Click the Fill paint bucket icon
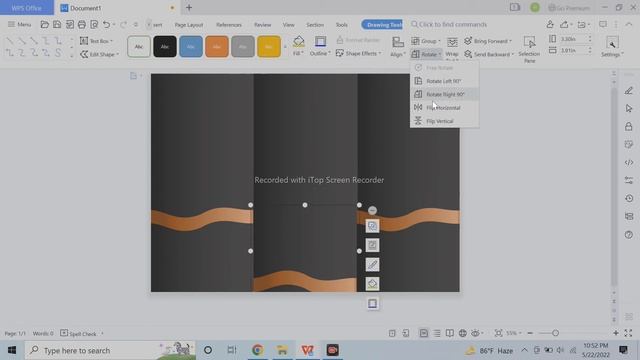 click(x=298, y=42)
